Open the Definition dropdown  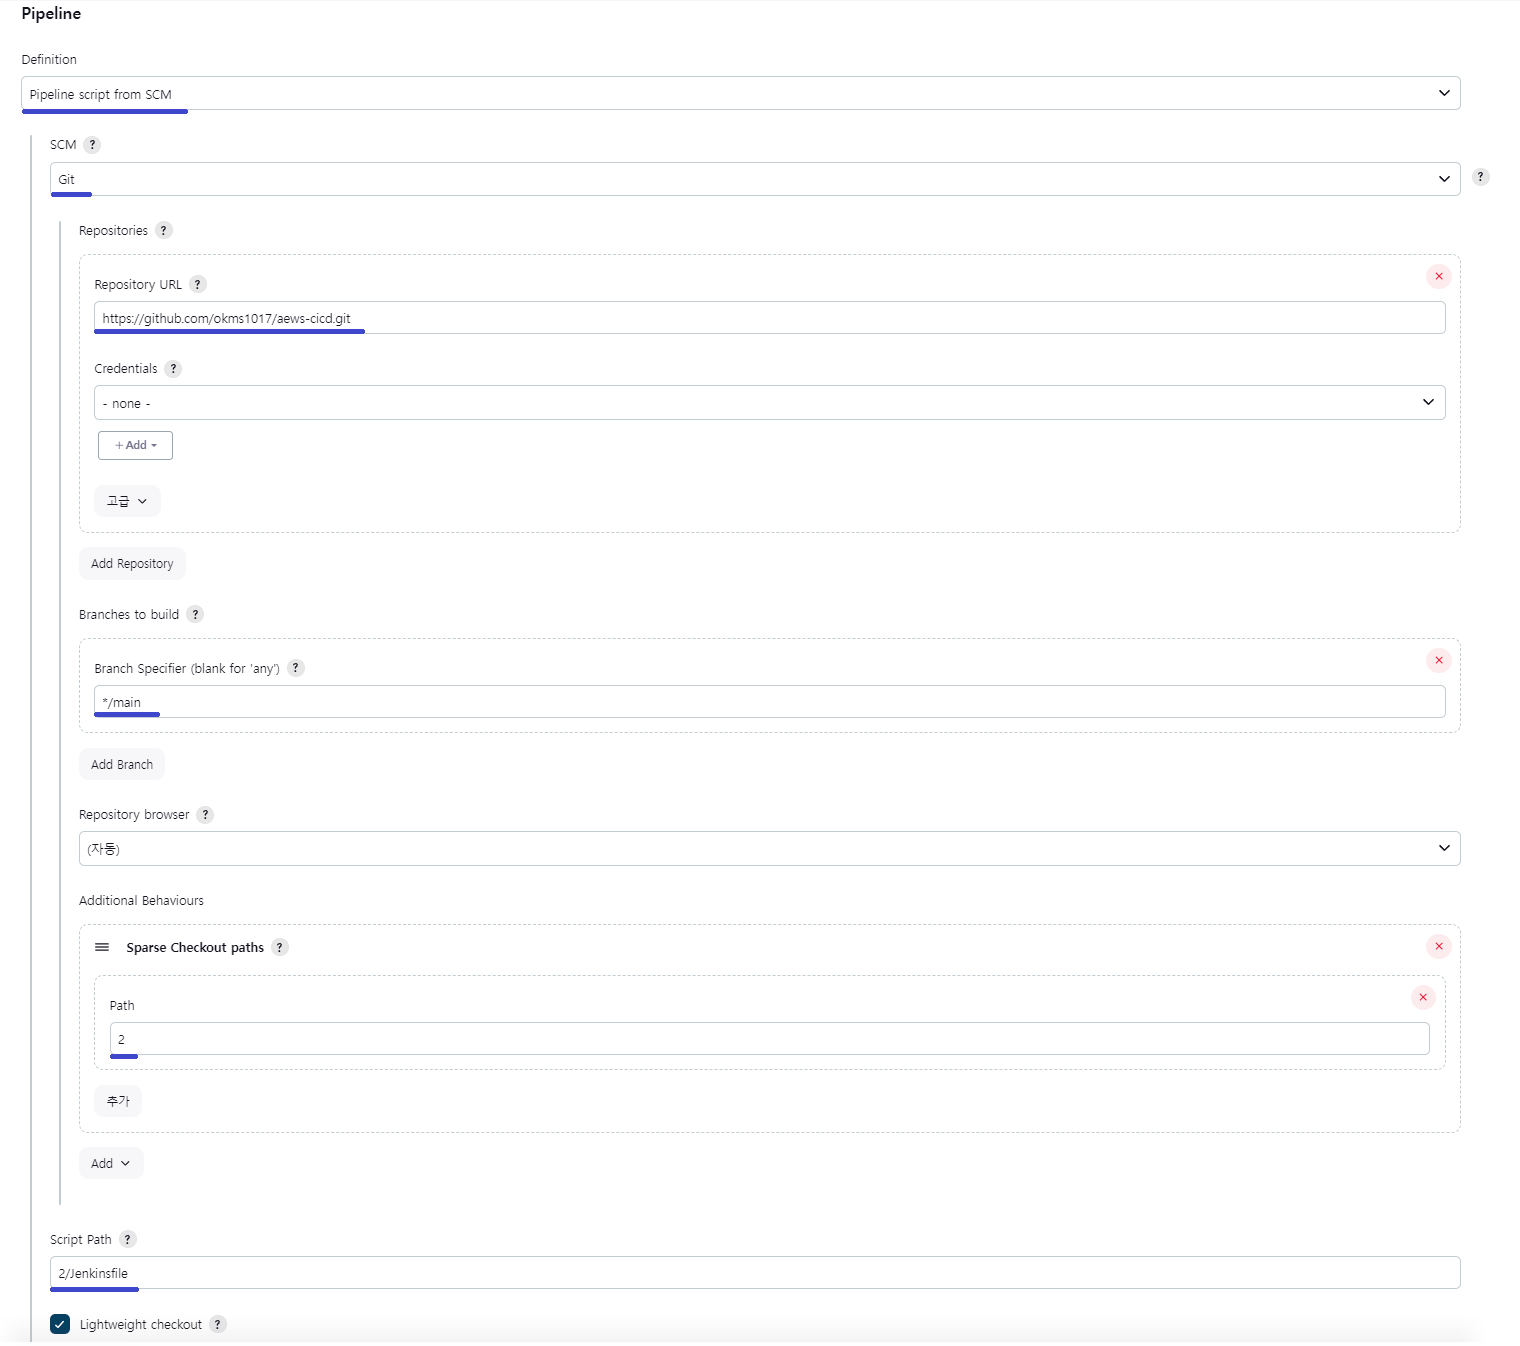740,94
